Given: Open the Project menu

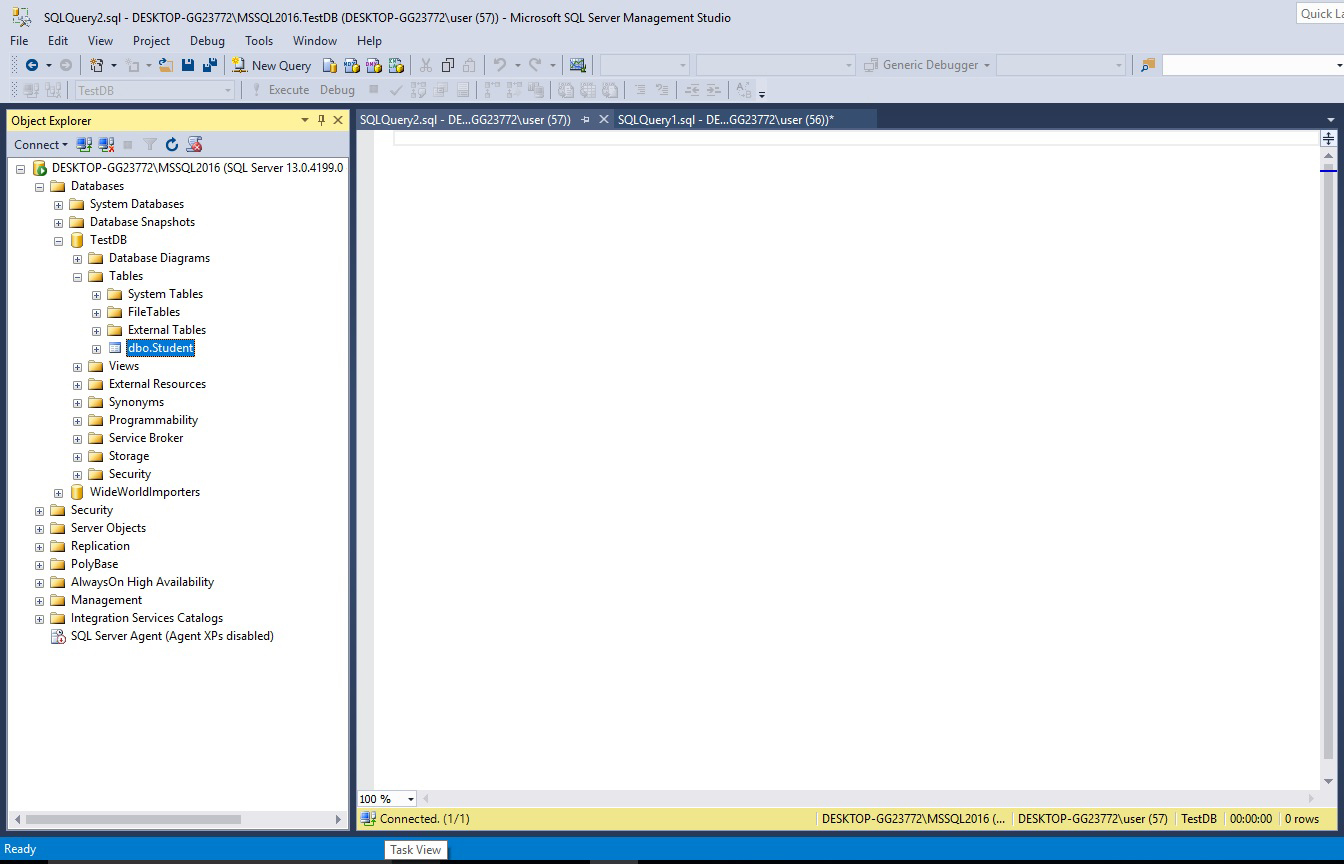Looking at the screenshot, I should point(151,41).
